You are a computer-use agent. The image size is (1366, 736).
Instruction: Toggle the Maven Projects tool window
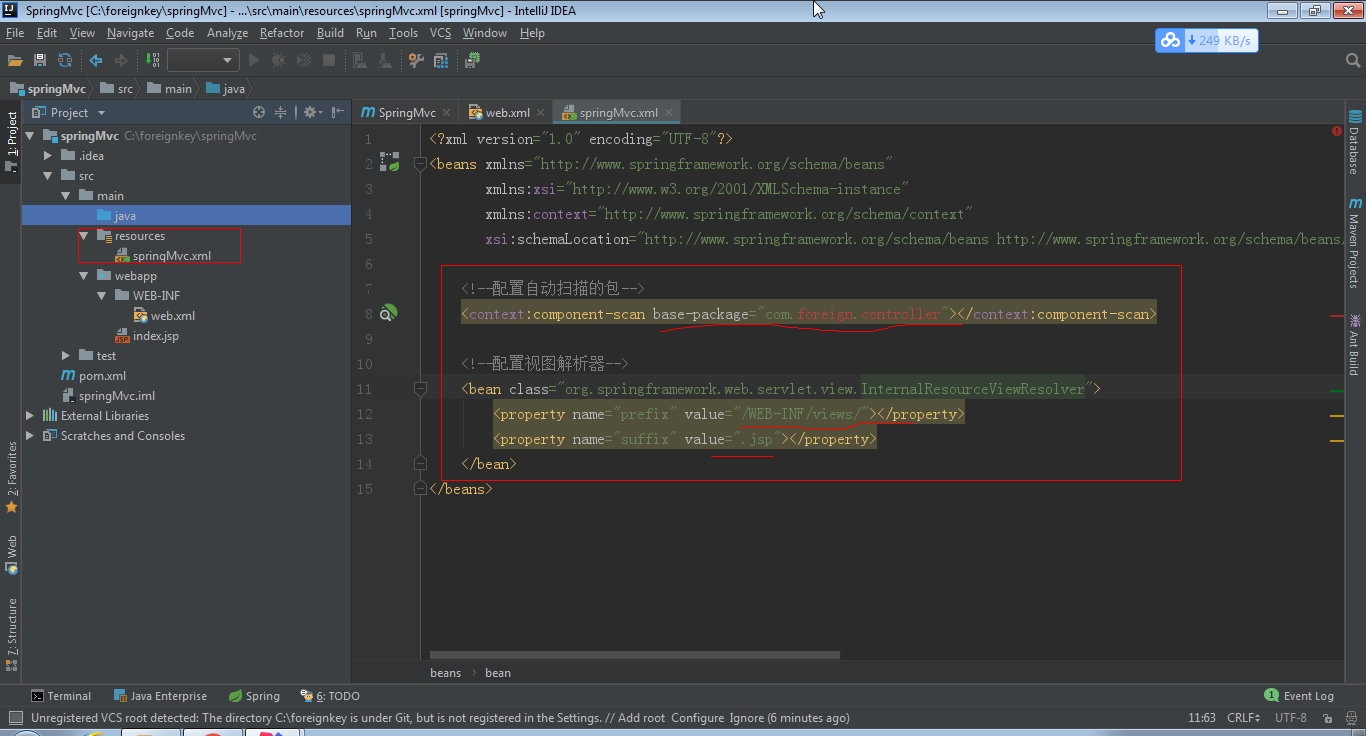(x=1355, y=243)
